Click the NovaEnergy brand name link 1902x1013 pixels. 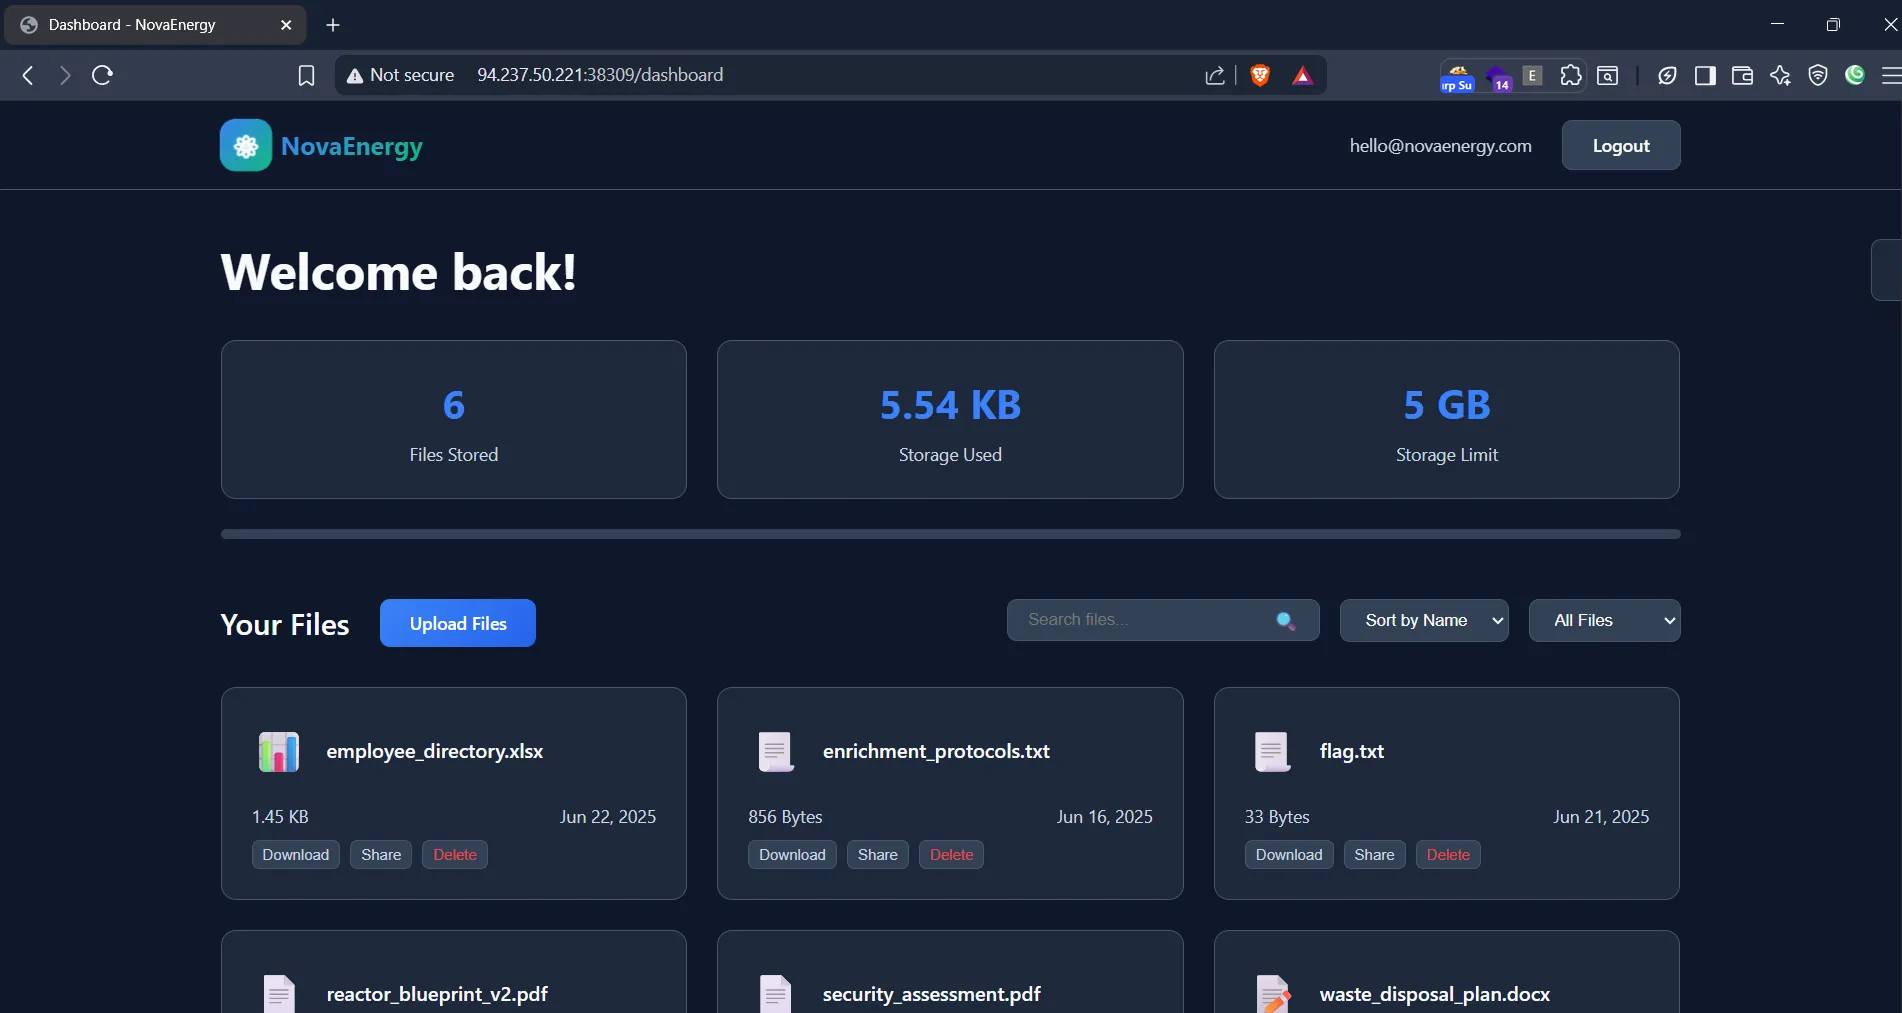click(x=352, y=147)
